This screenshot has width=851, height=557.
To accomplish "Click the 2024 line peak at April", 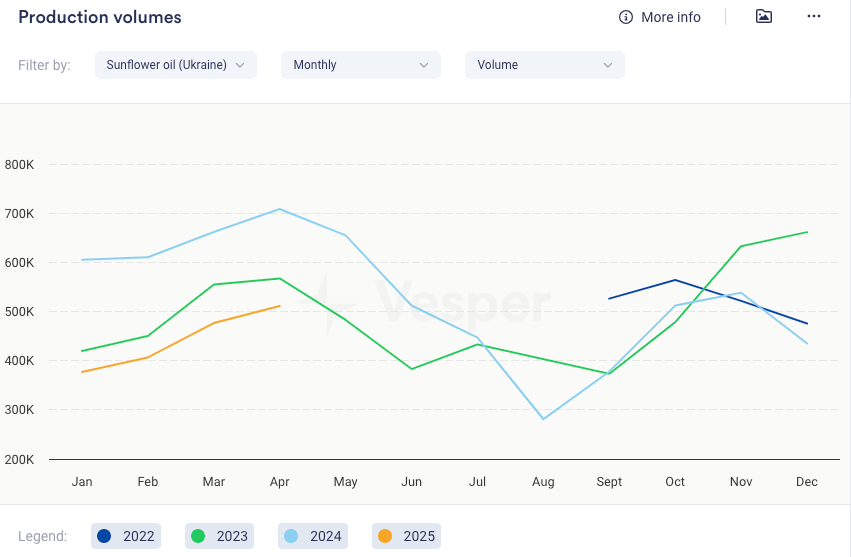I will (280, 209).
